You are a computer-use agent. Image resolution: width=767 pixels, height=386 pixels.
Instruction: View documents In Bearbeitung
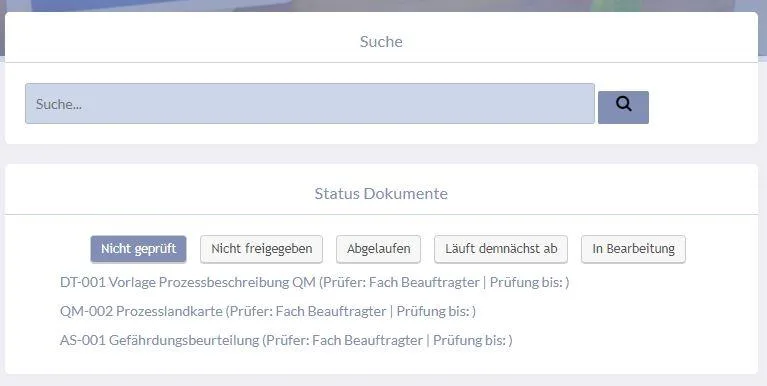tap(633, 249)
